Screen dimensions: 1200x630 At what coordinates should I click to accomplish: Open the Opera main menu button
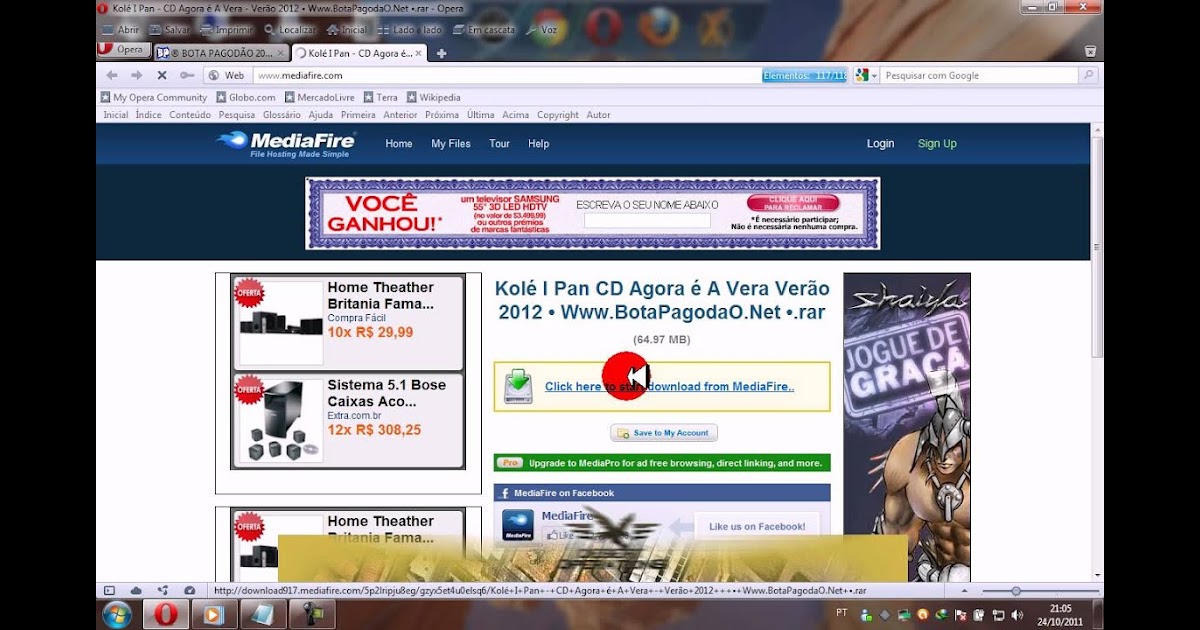click(x=123, y=49)
